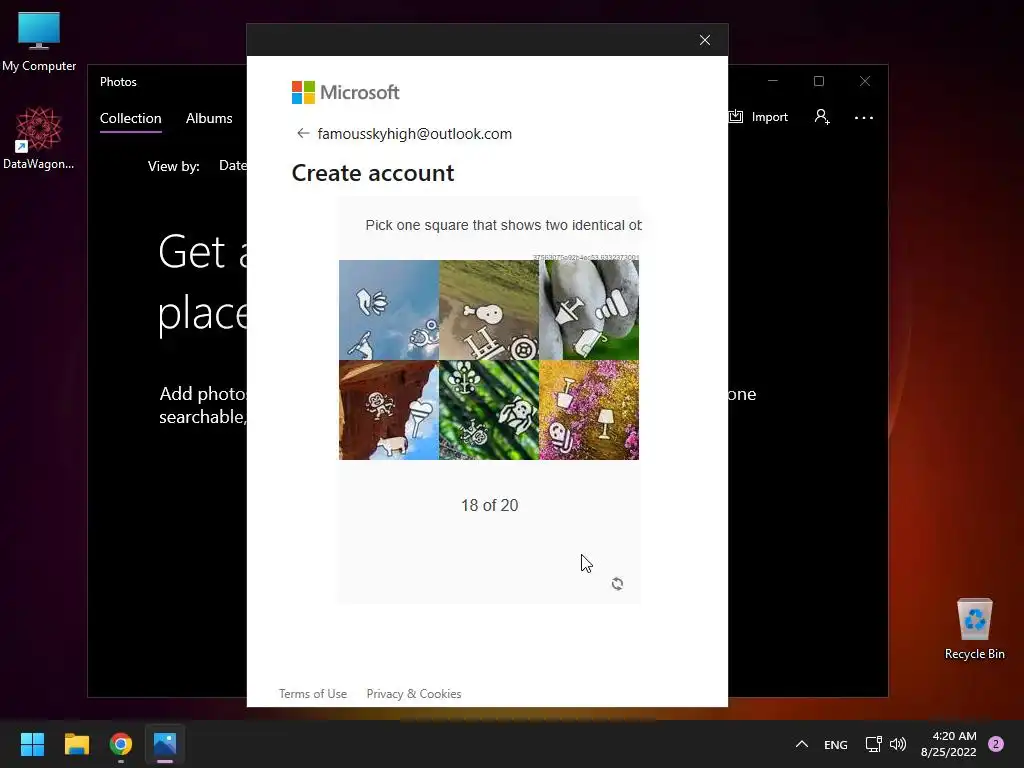Close the Photos window

(865, 81)
